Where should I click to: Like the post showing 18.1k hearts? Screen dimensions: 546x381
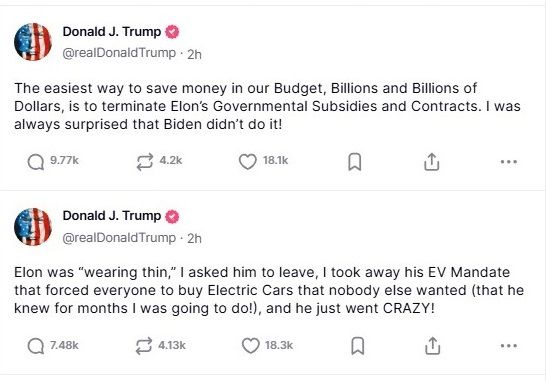click(x=248, y=162)
